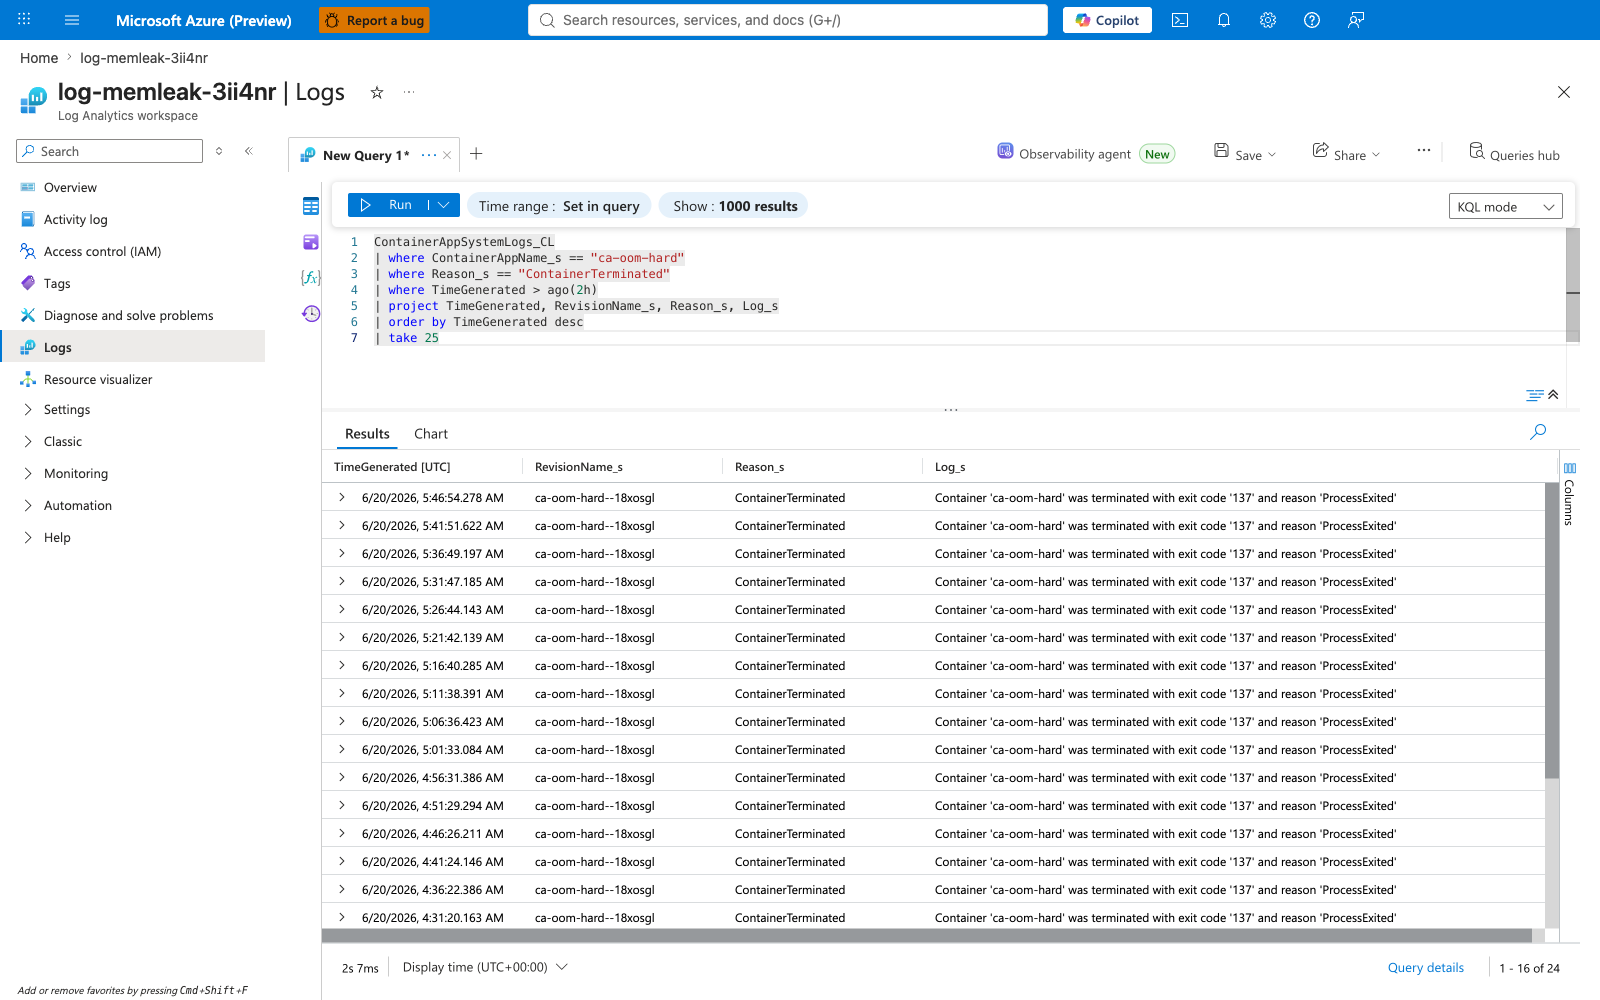Image resolution: width=1600 pixels, height=1000 pixels.
Task: Open the Azure portal hamburger menu
Action: pos(72,20)
